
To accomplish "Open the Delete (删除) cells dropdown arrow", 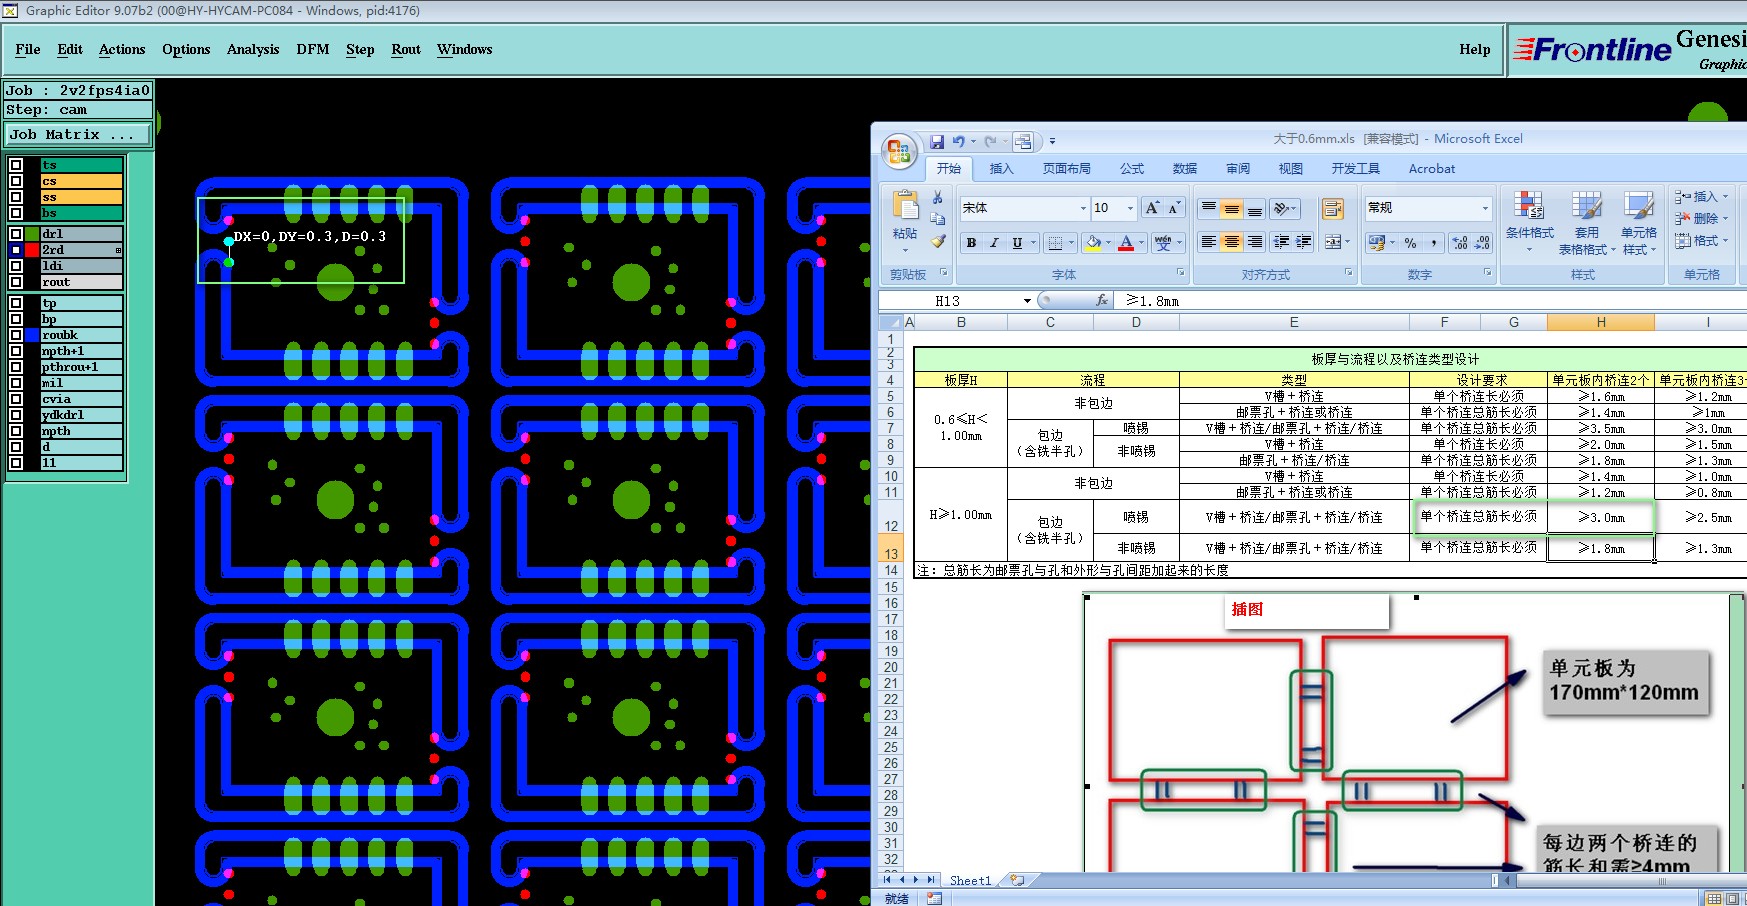I will [x=1725, y=219].
